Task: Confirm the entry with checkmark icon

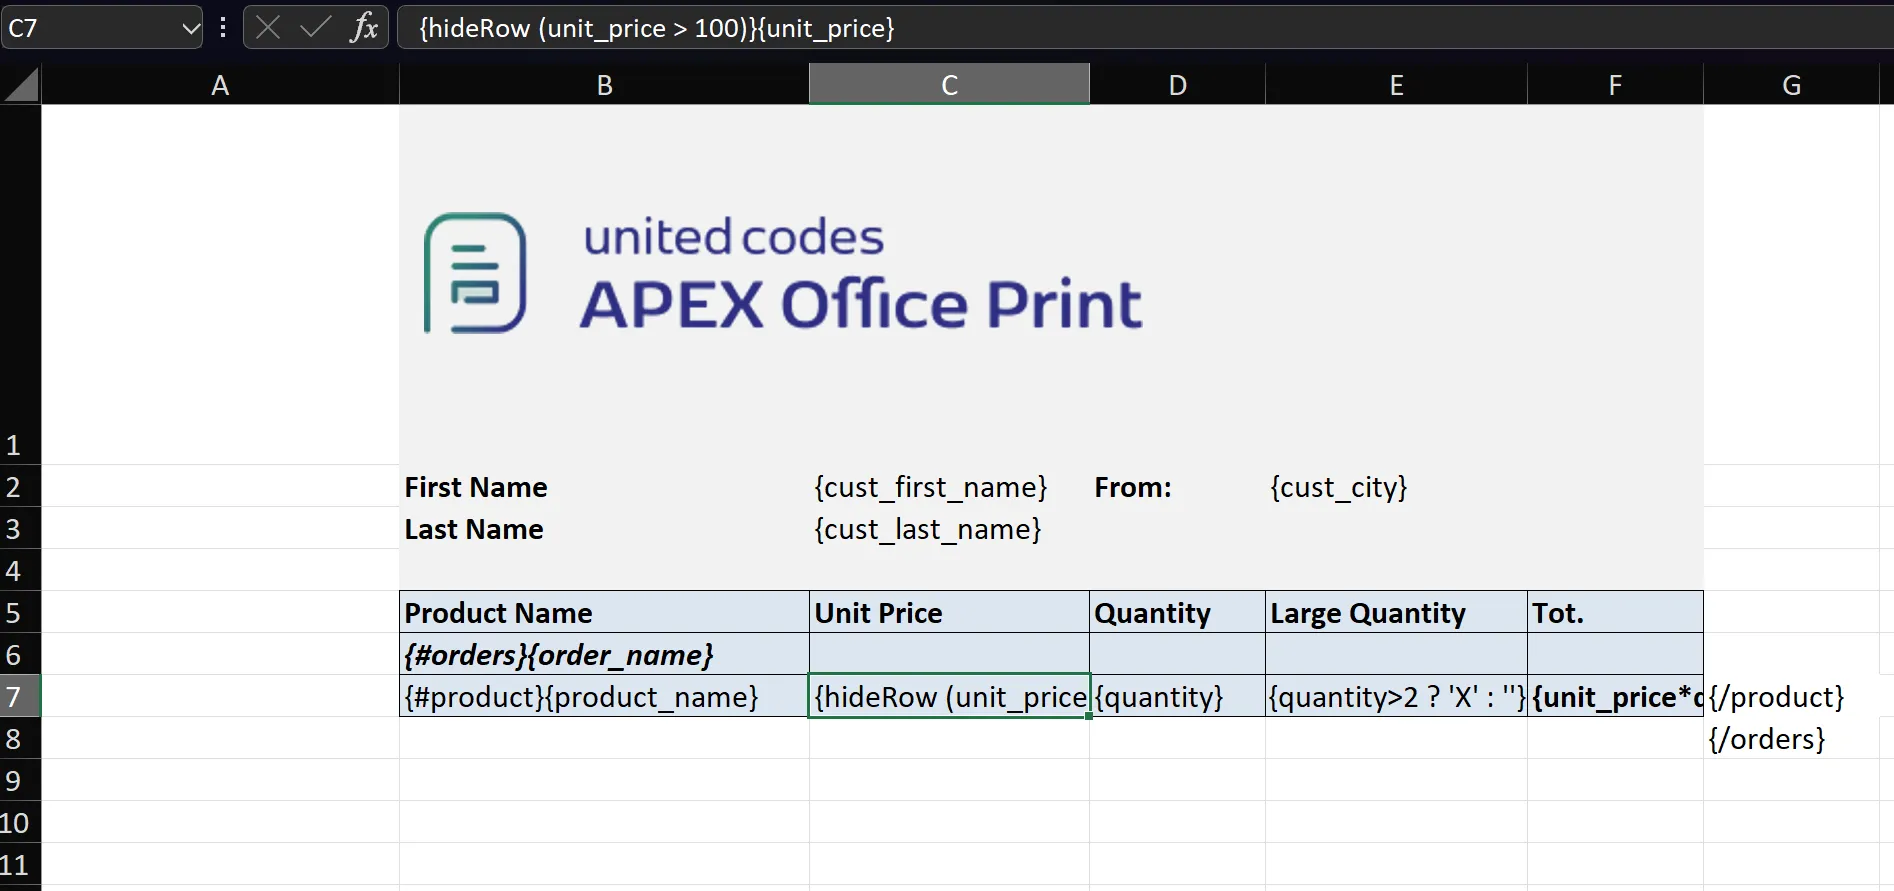Action: [x=315, y=28]
